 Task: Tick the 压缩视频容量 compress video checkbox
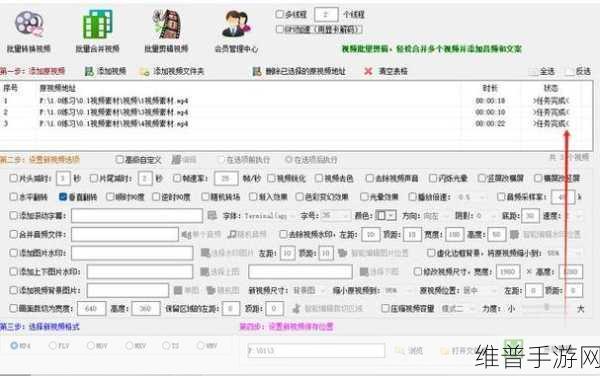[x=385, y=308]
